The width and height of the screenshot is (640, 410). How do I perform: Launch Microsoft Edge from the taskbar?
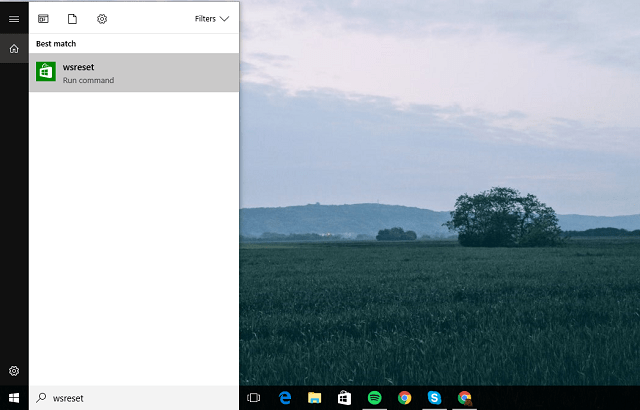(284, 398)
